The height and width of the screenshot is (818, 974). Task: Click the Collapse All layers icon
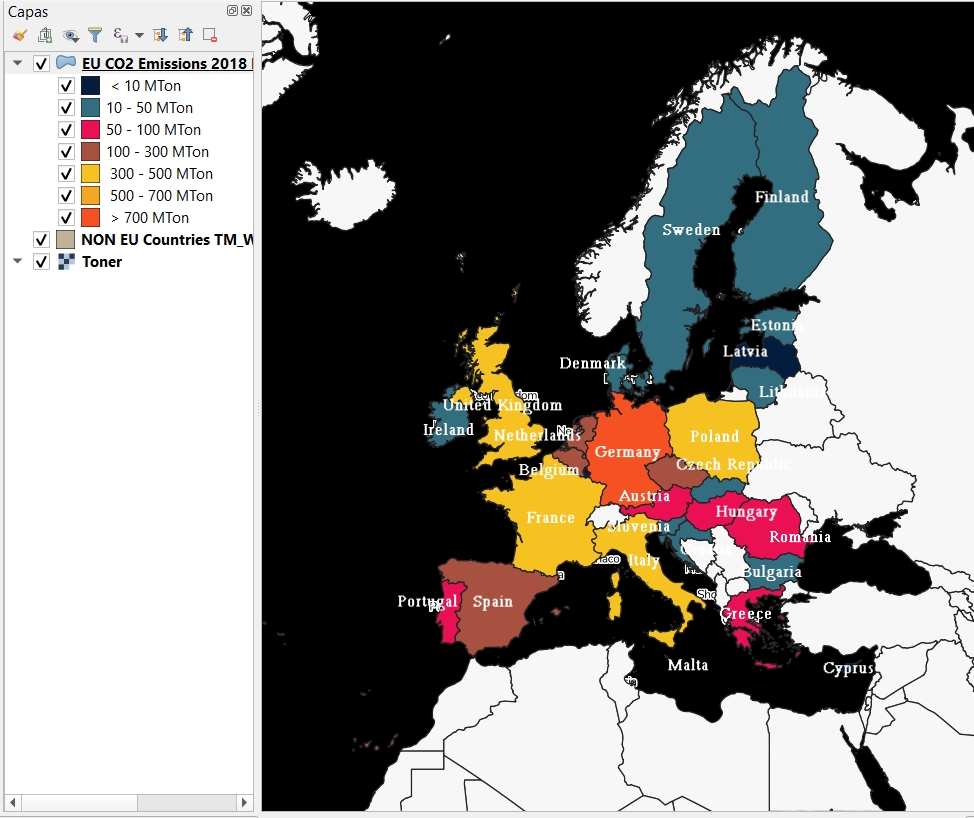coord(185,35)
